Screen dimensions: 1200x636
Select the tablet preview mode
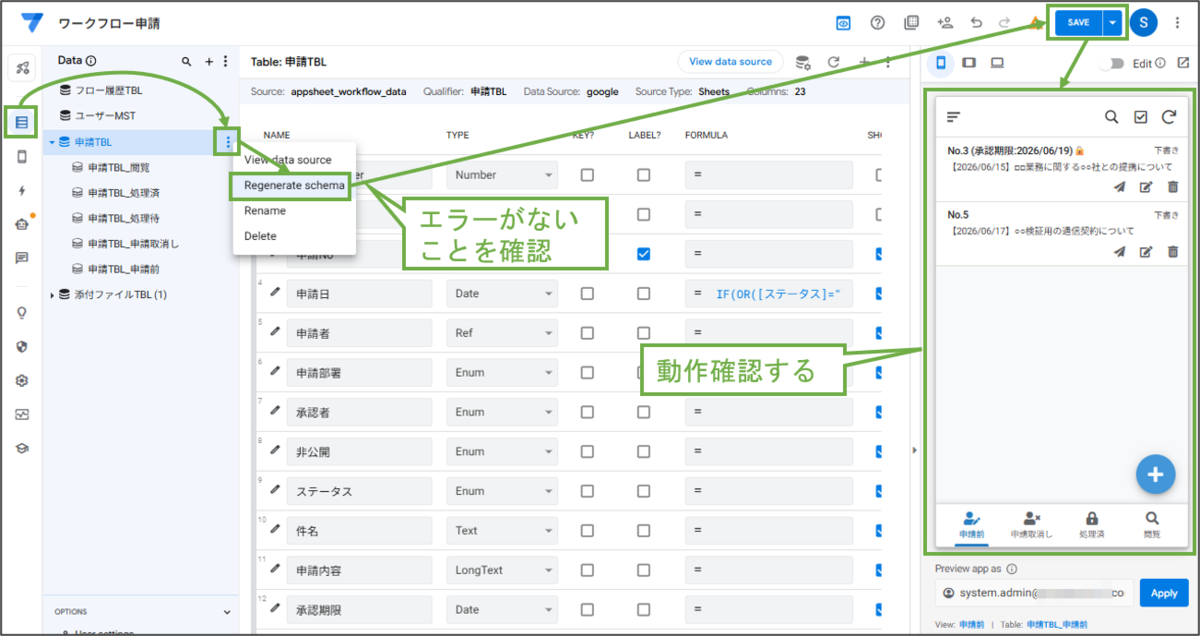(969, 63)
